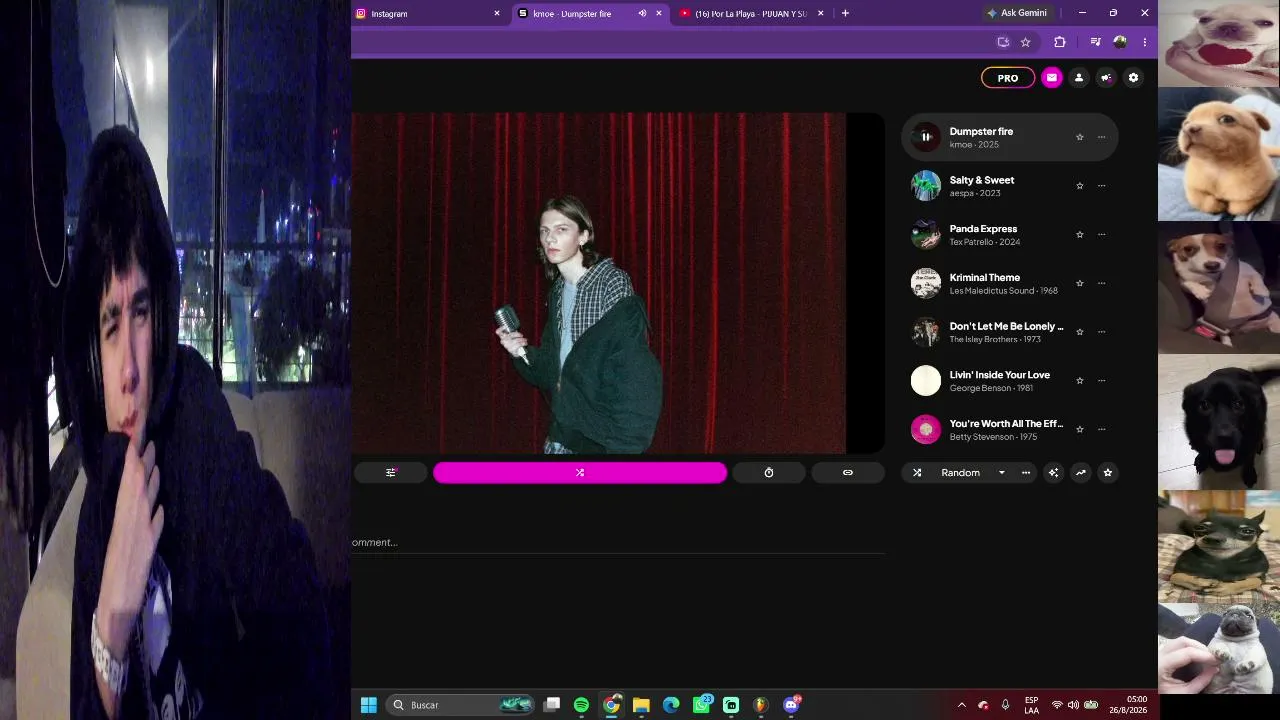Open the Chrome media controls icon
This screenshot has height=720, width=1280.
[x=1096, y=42]
